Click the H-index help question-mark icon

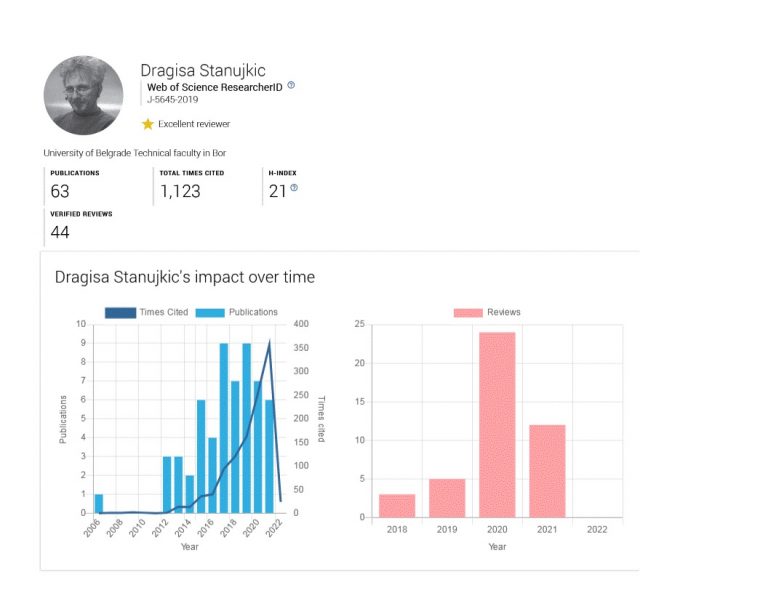point(294,188)
